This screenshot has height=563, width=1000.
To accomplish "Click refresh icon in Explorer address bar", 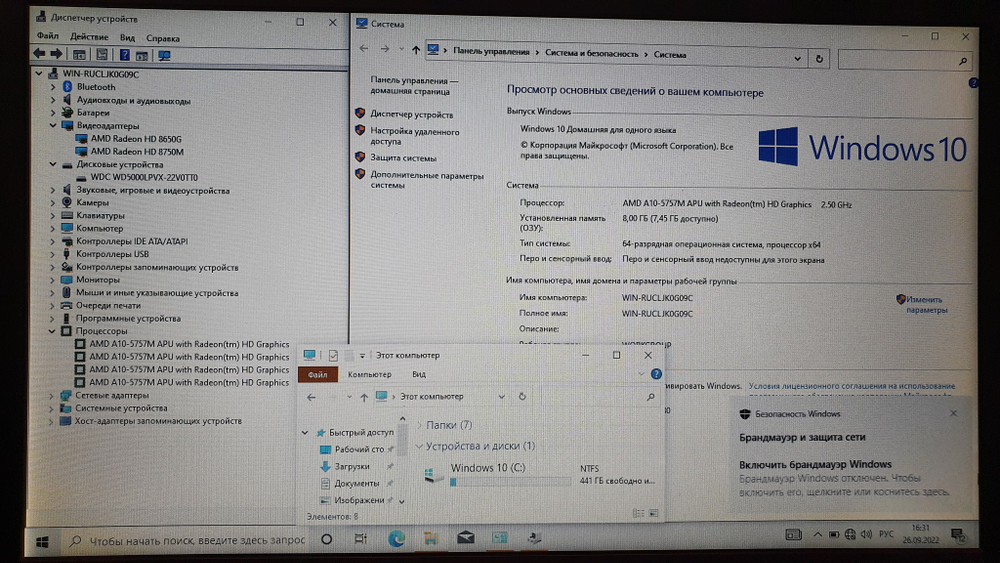I will pyautogui.click(x=522, y=396).
